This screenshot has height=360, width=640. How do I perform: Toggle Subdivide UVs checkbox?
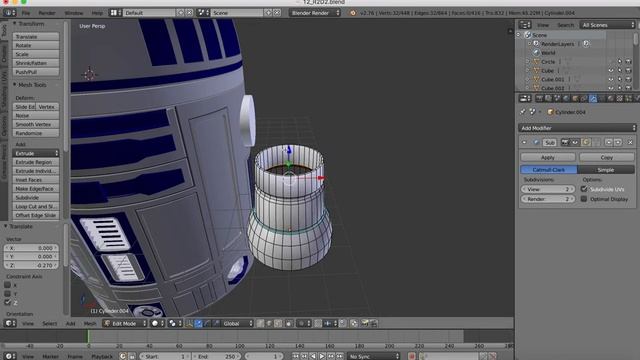584,189
